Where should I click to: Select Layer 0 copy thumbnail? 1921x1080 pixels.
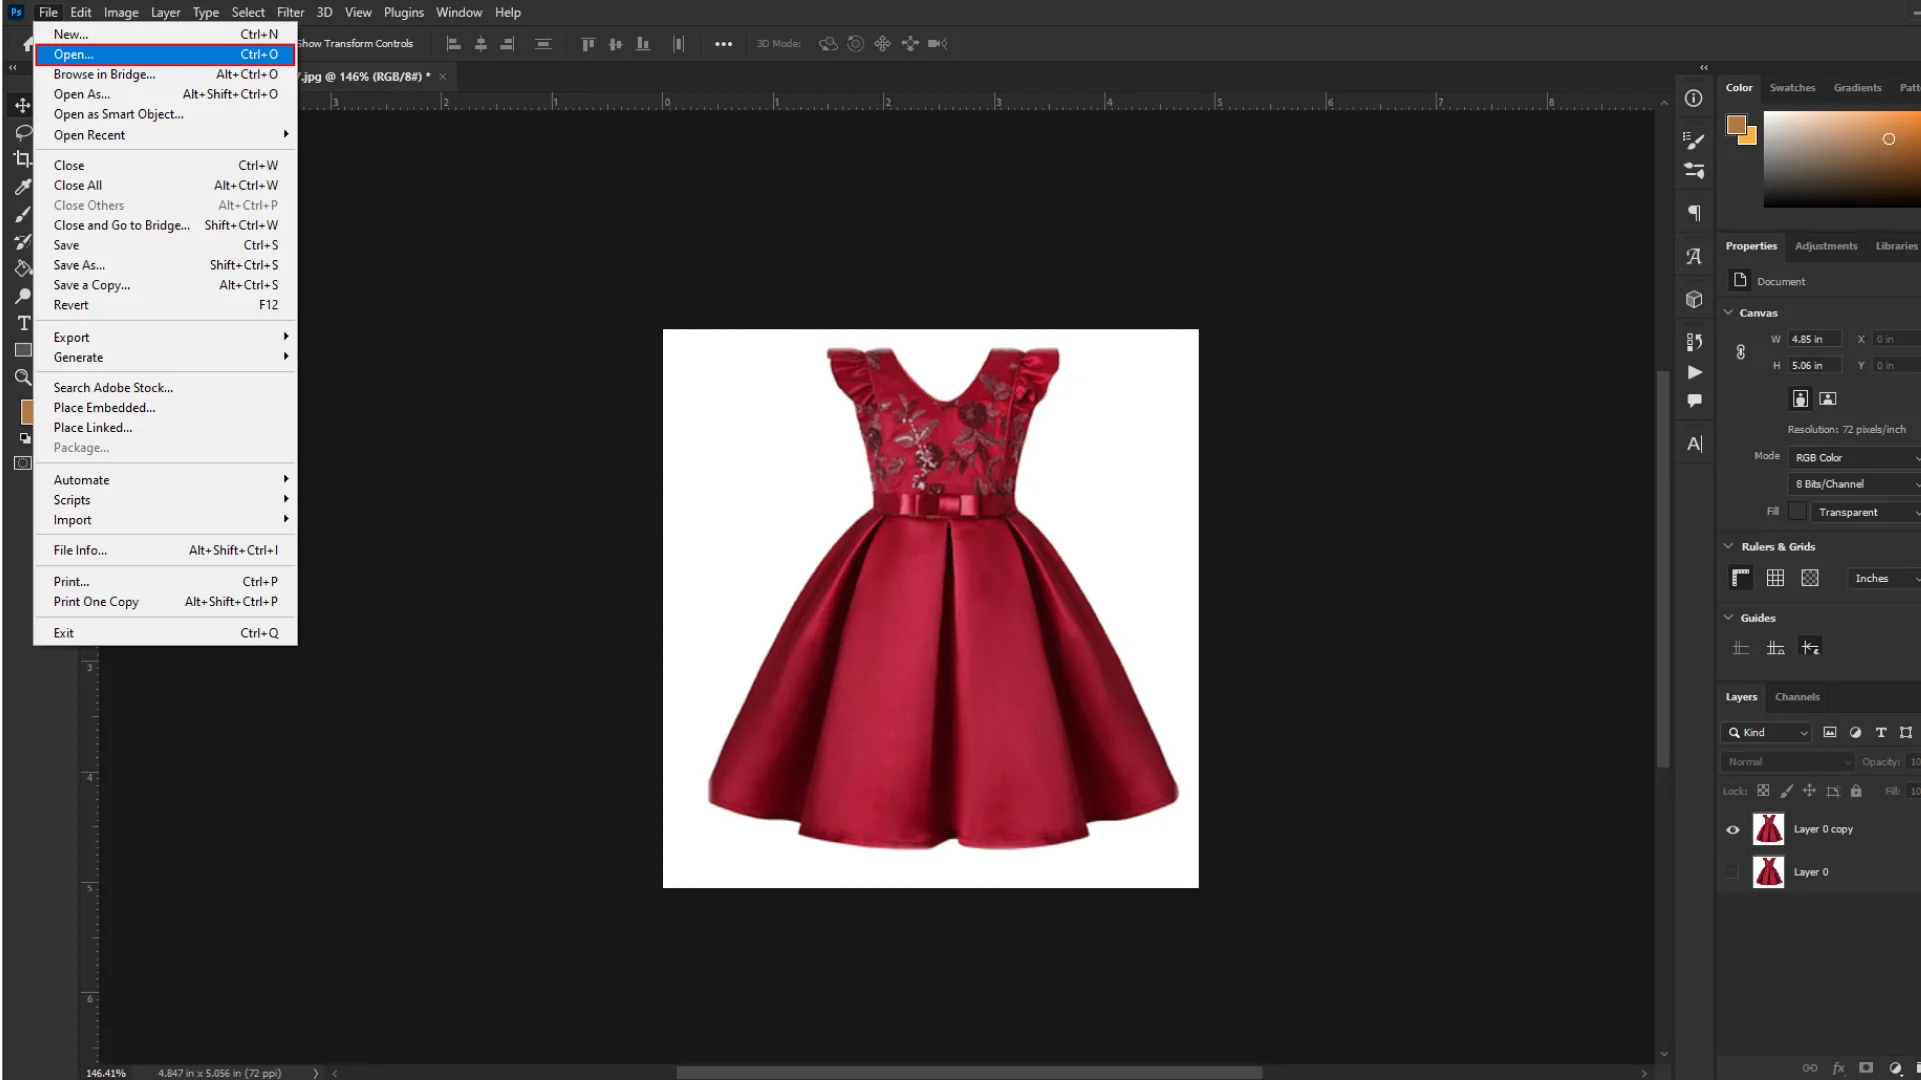pyautogui.click(x=1767, y=828)
